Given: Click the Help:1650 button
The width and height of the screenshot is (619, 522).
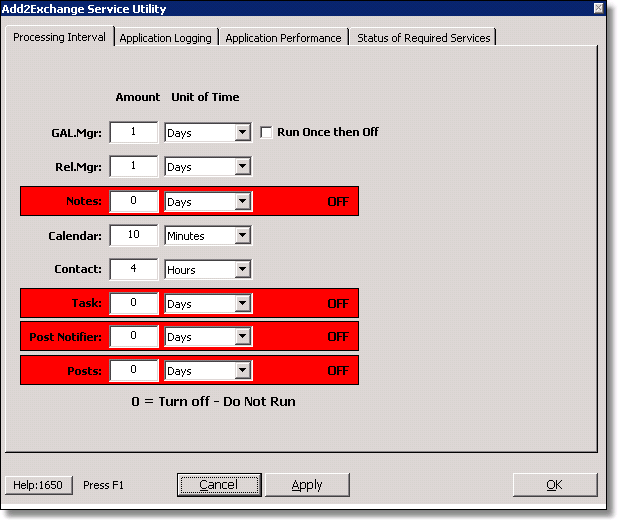Looking at the screenshot, I should (38, 485).
